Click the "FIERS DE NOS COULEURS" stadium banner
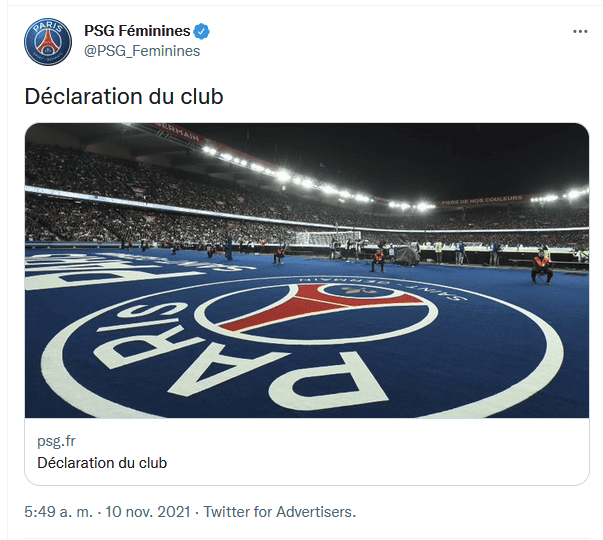Screen dimensions: 603x540 (482, 201)
